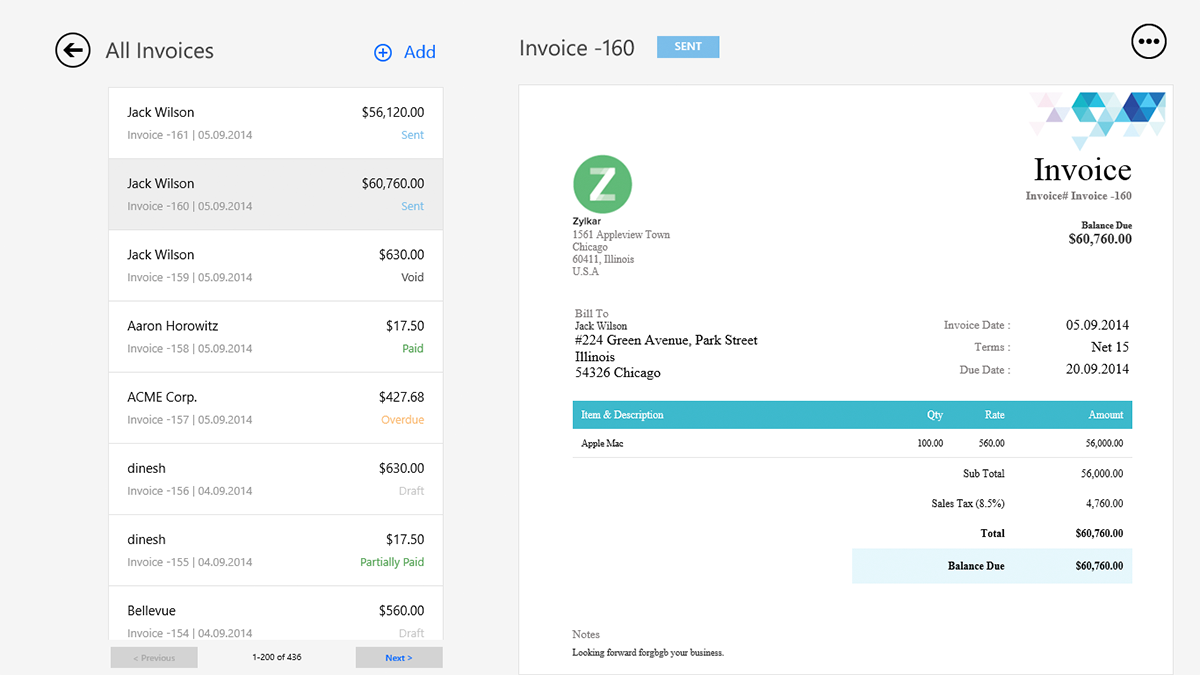
Task: Click the Previous page button
Action: tap(154, 657)
